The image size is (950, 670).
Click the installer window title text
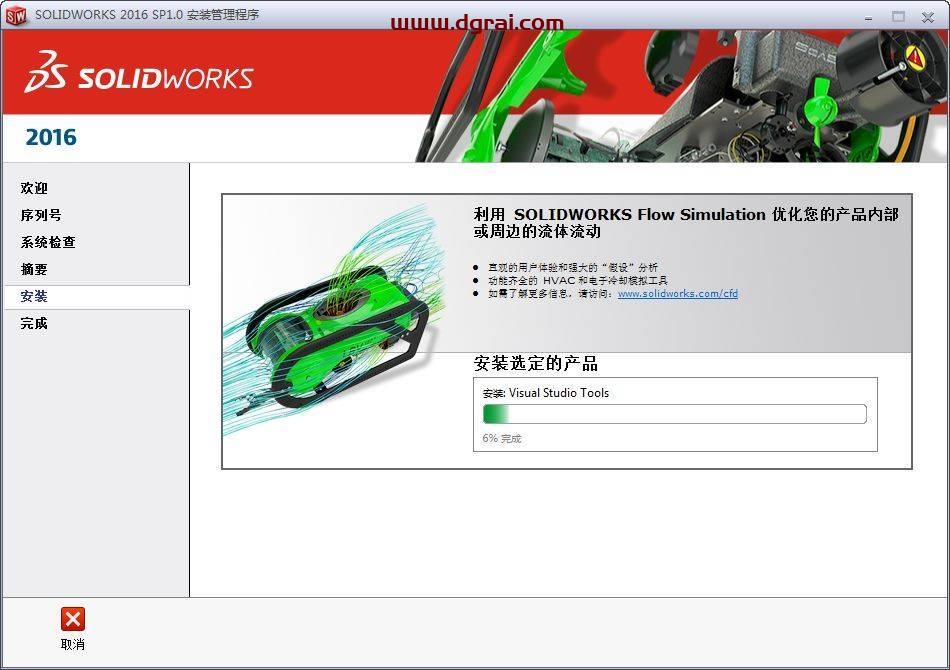point(147,15)
